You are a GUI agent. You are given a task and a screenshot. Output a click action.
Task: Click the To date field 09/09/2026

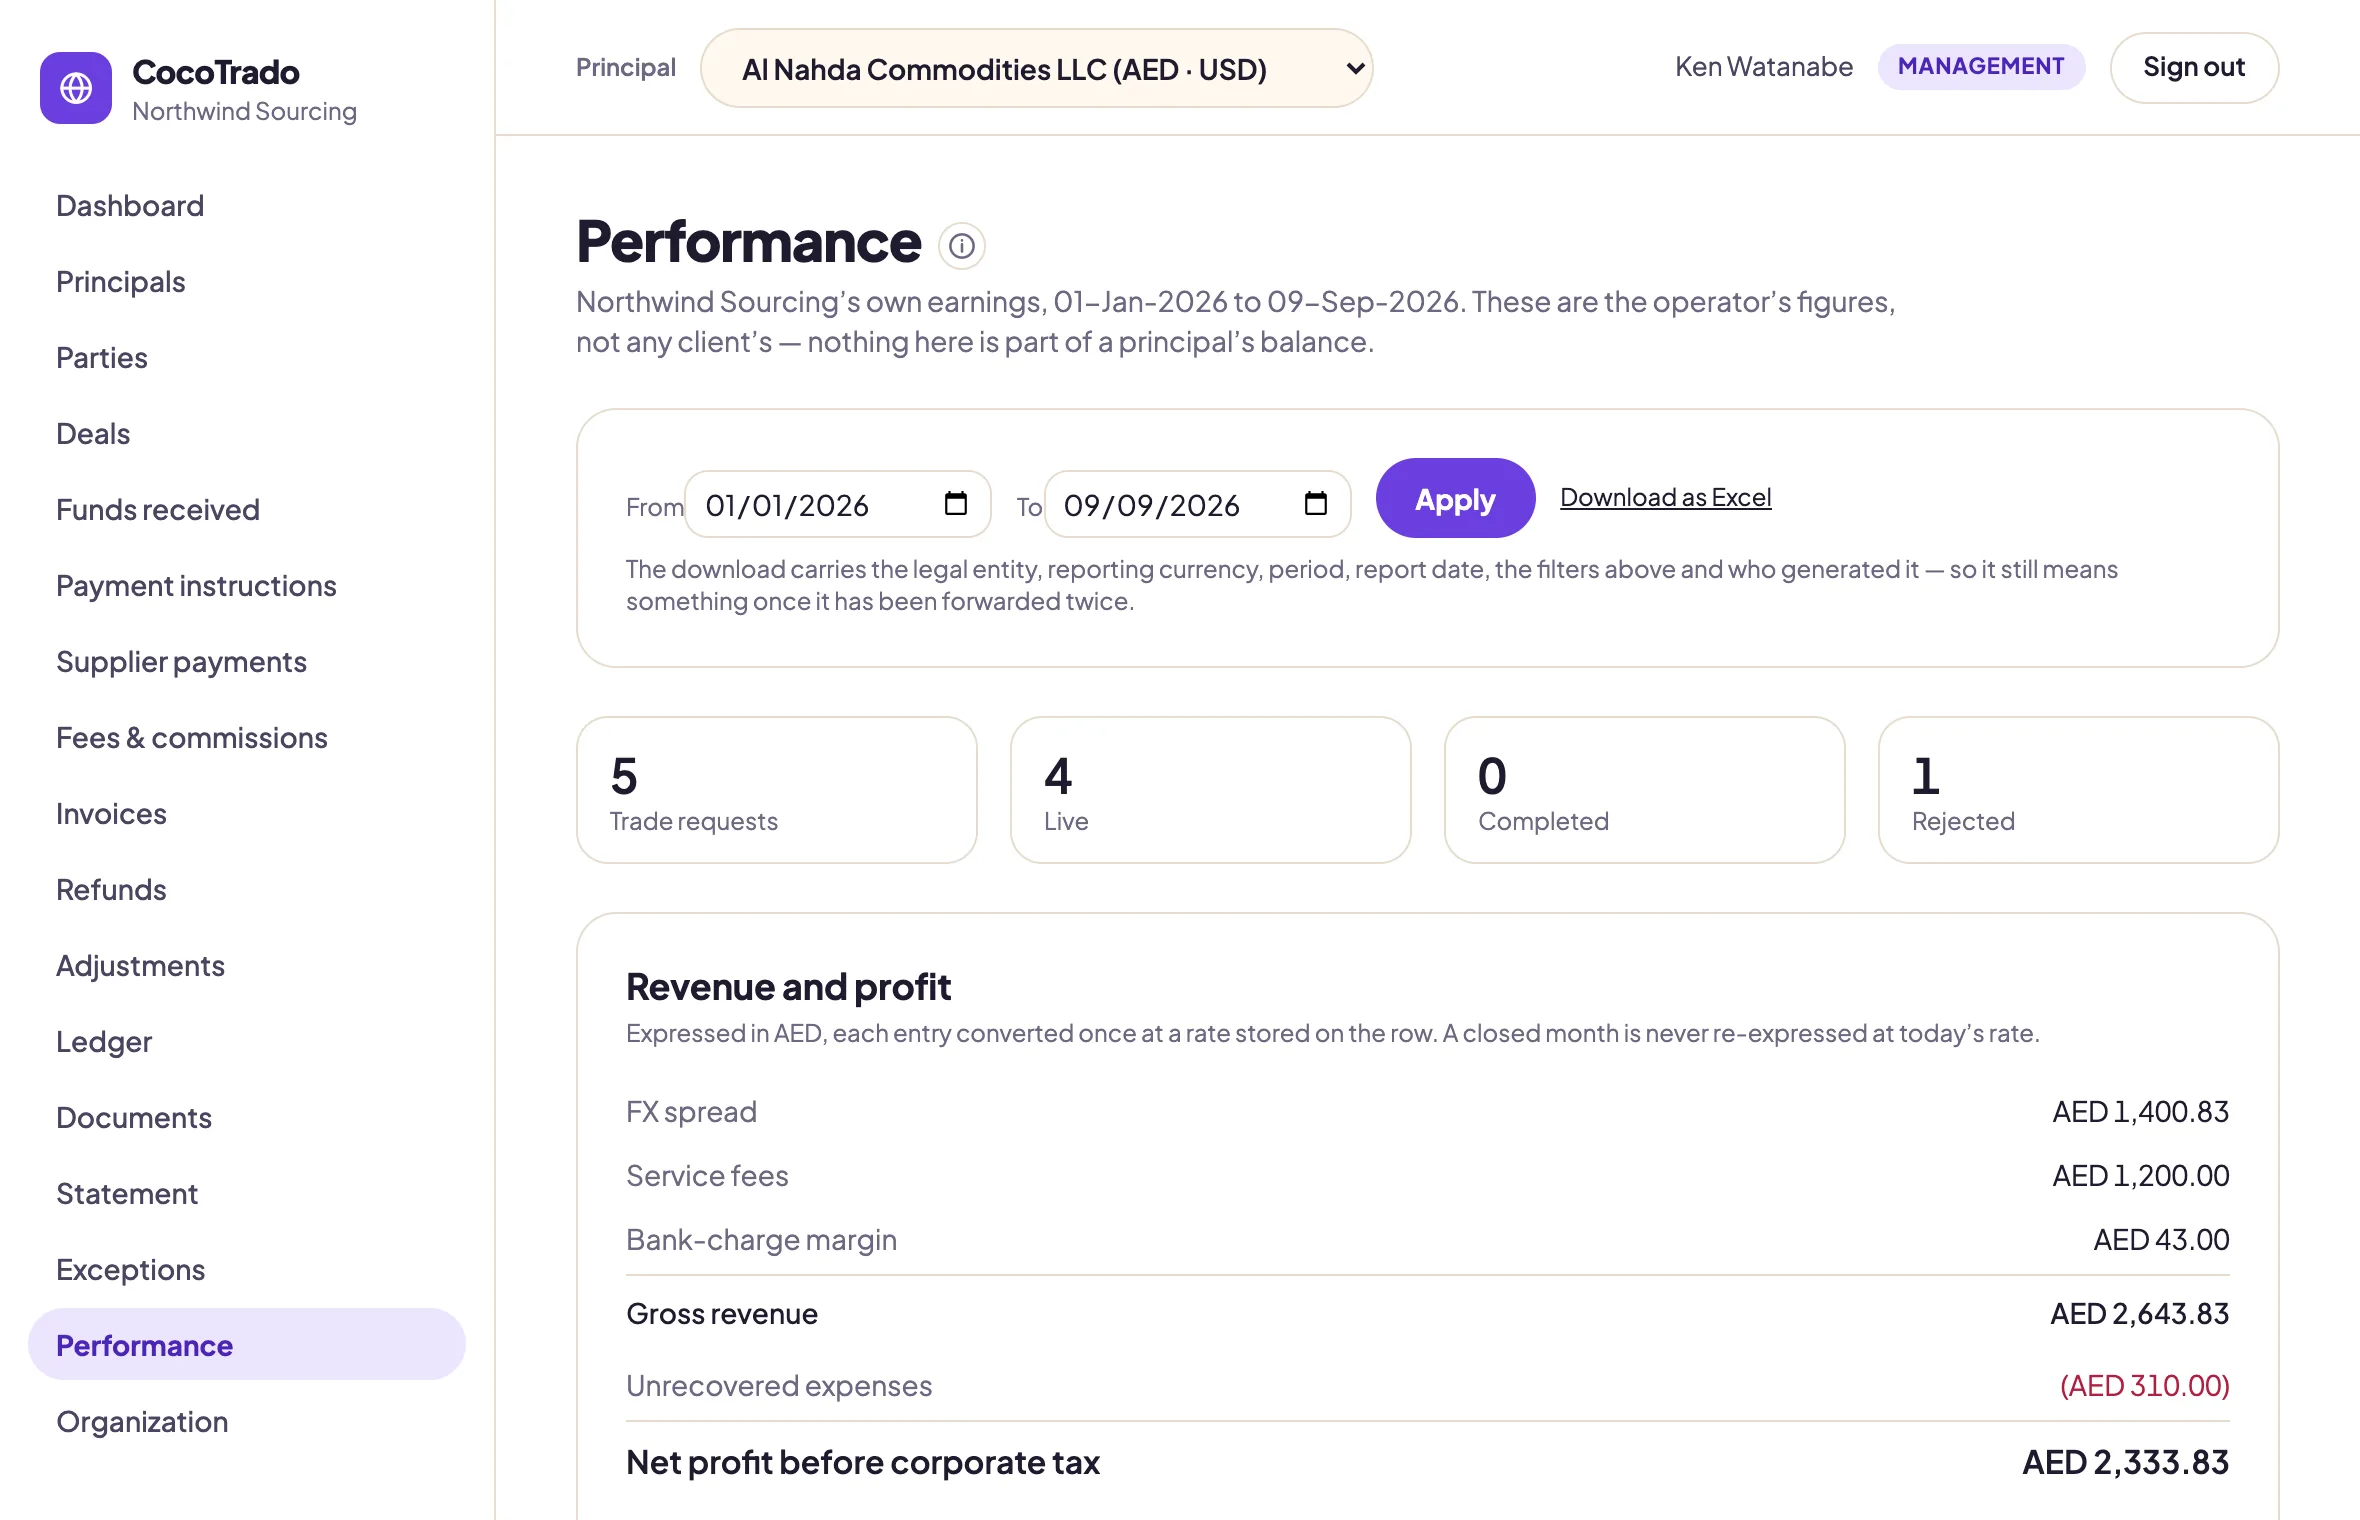pyautogui.click(x=1198, y=504)
